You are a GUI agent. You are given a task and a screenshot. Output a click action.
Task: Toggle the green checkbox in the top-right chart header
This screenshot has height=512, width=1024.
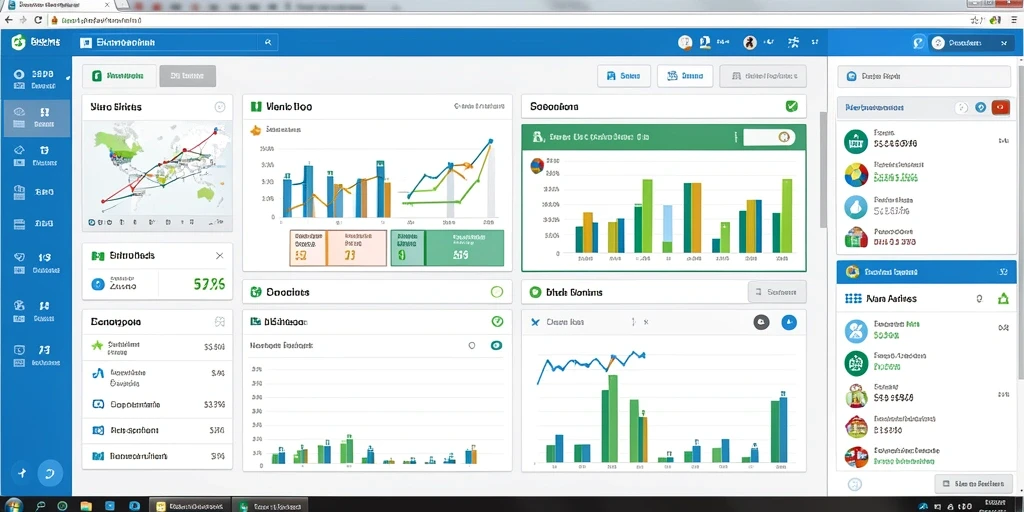(792, 106)
